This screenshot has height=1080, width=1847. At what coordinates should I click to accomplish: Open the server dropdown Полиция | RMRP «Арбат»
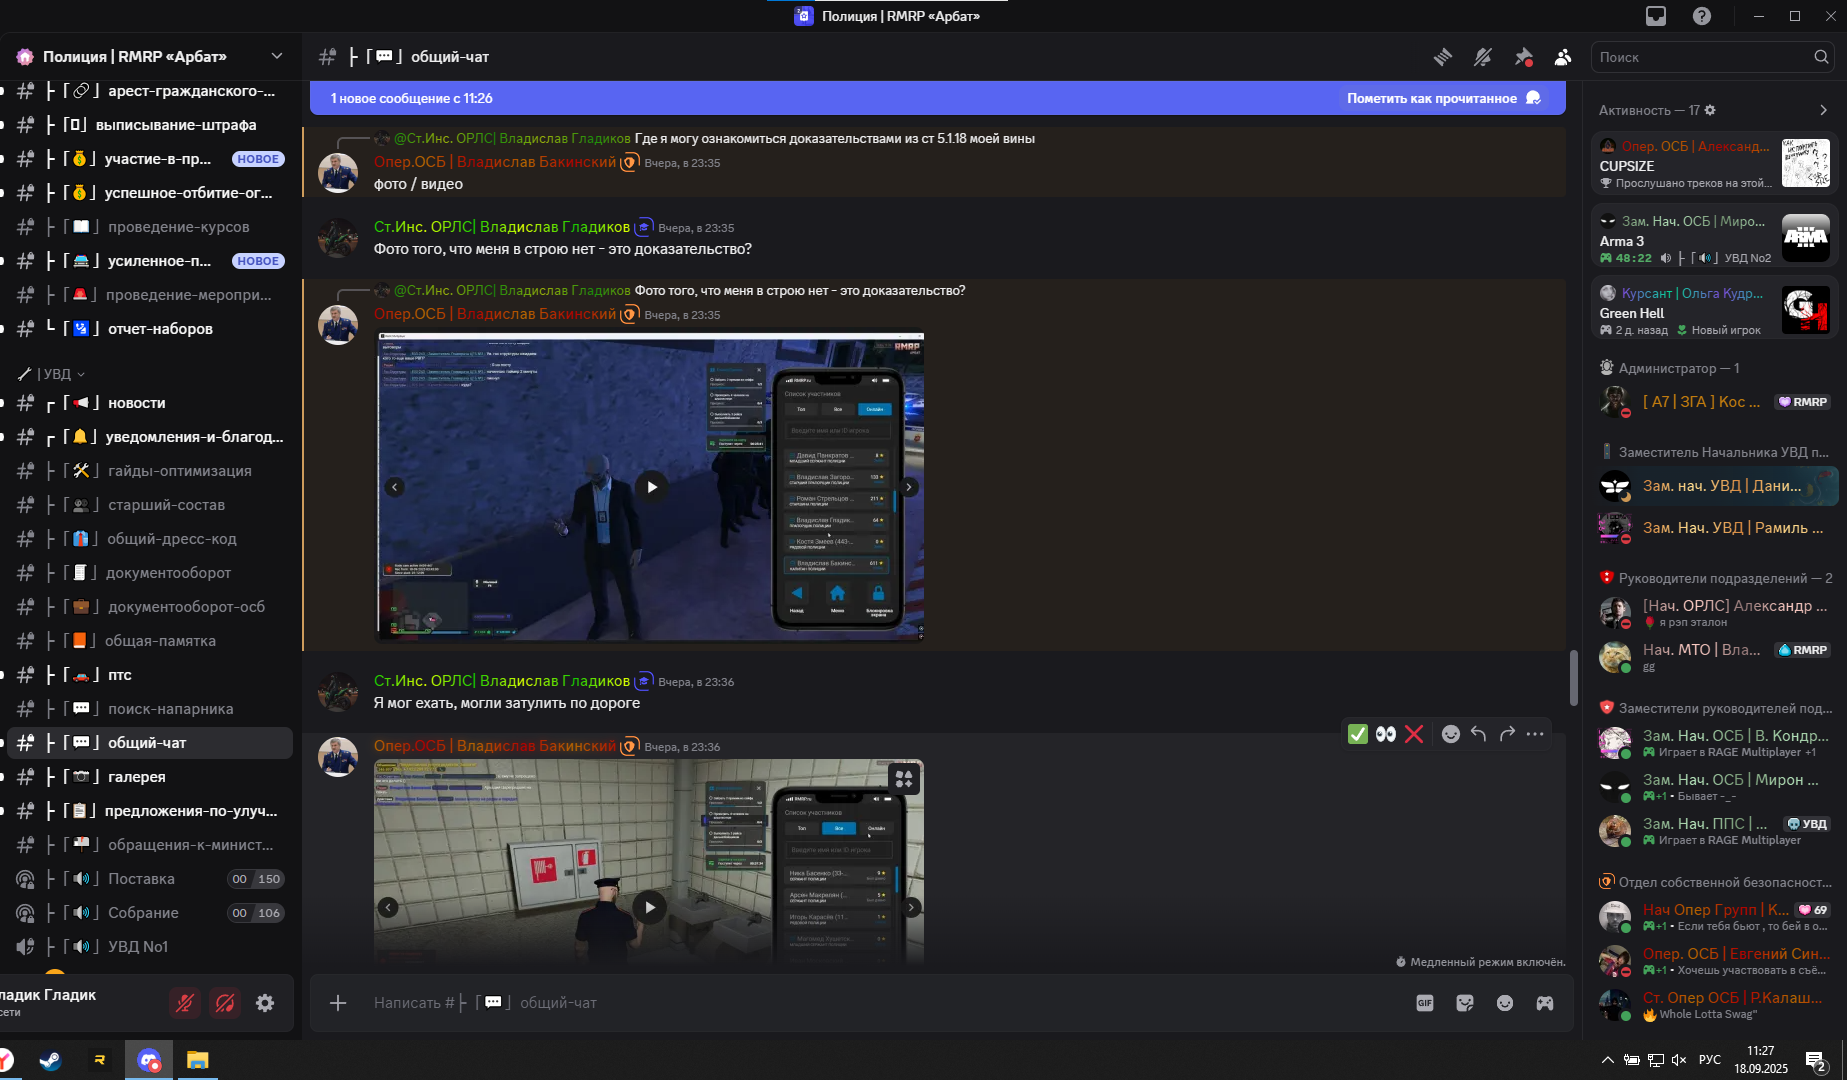click(150, 56)
